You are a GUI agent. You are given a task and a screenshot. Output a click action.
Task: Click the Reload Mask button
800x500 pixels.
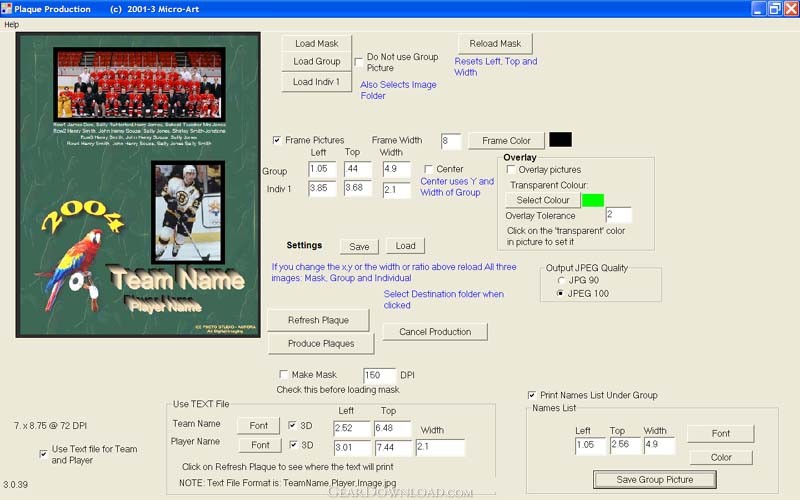click(495, 44)
